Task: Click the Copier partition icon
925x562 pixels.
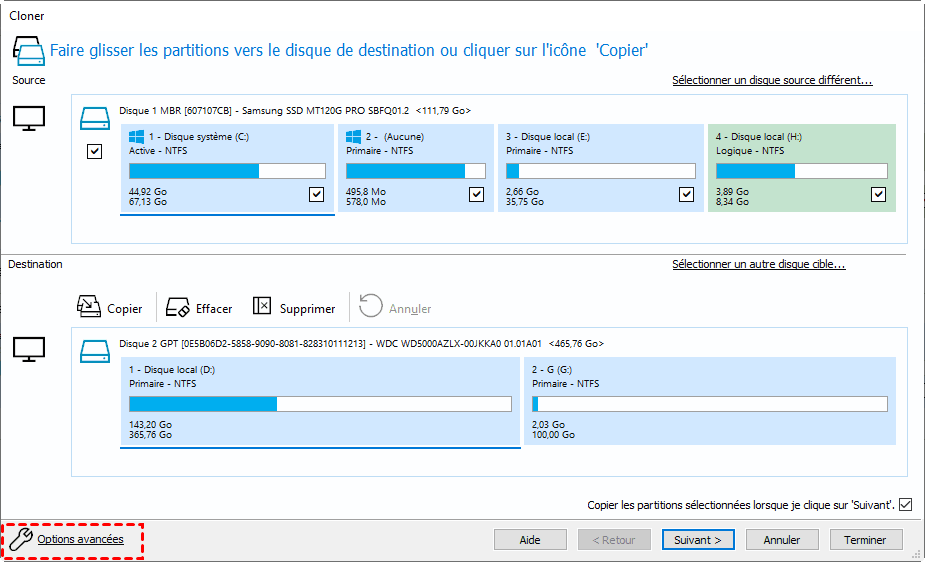Action: pyautogui.click(x=89, y=307)
